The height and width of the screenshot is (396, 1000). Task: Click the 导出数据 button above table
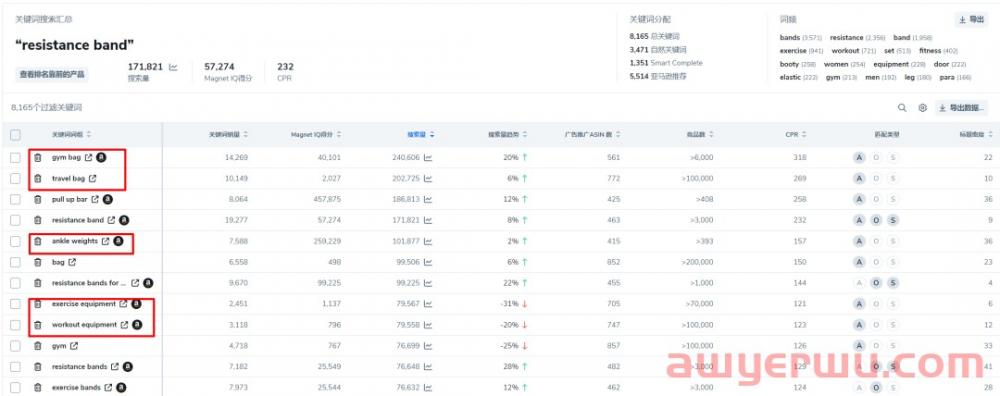point(962,108)
